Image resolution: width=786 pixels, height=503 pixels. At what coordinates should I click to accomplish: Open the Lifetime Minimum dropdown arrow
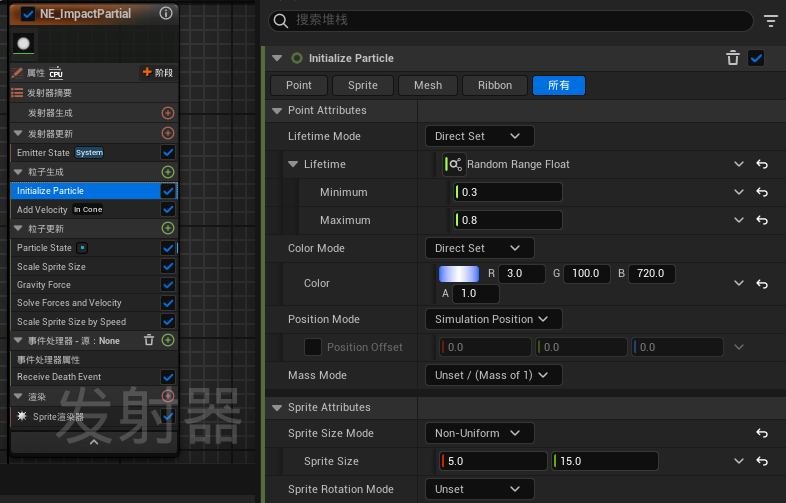pos(739,192)
